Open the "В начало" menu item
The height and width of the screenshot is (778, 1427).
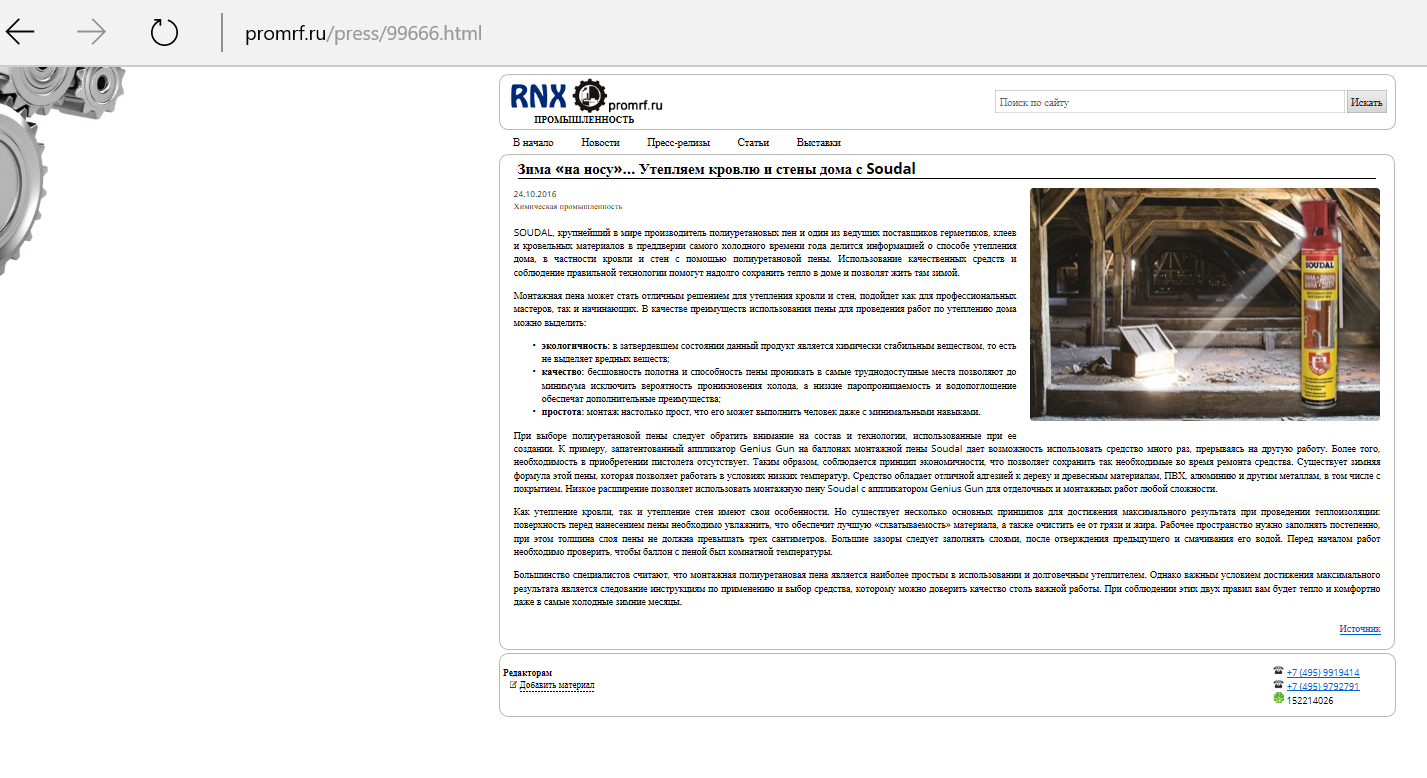533,142
